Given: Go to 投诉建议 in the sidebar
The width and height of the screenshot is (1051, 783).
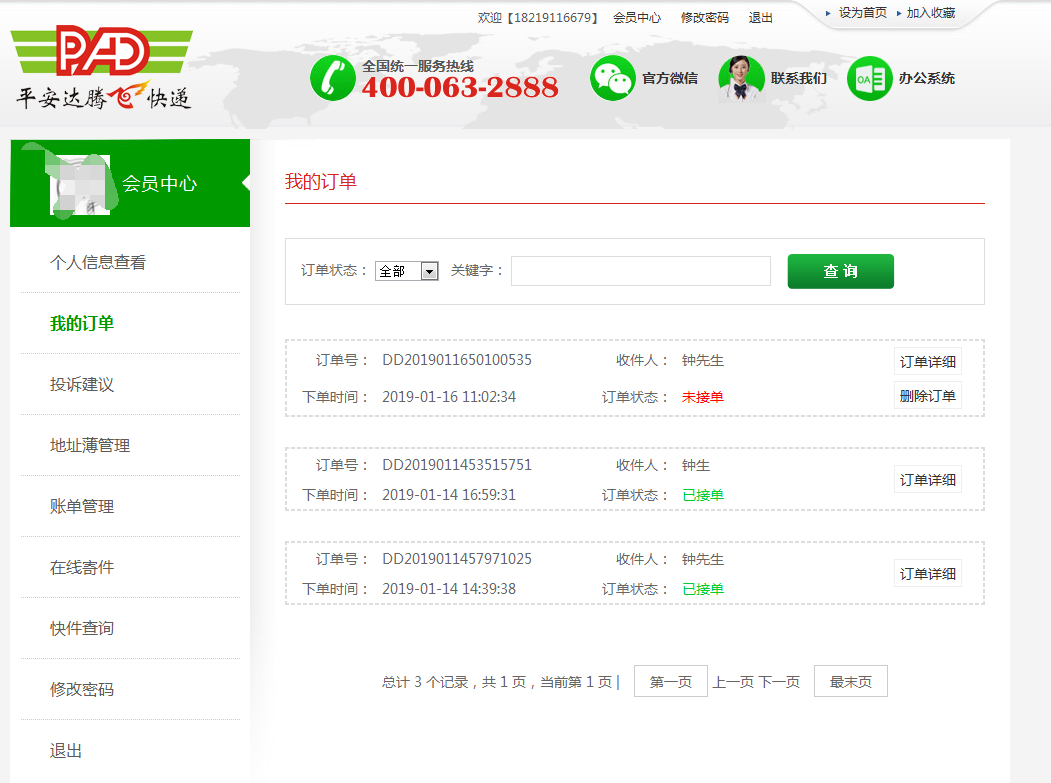Looking at the screenshot, I should (82, 385).
